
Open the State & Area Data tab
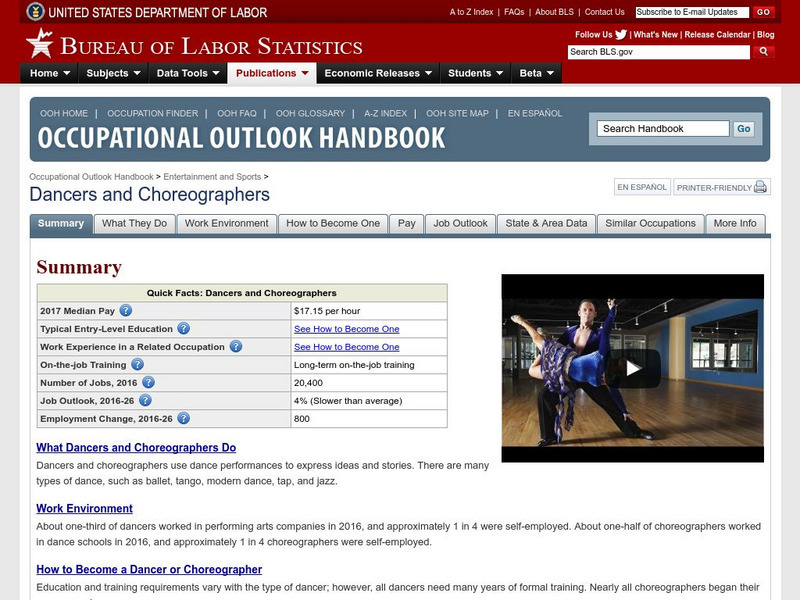point(546,223)
